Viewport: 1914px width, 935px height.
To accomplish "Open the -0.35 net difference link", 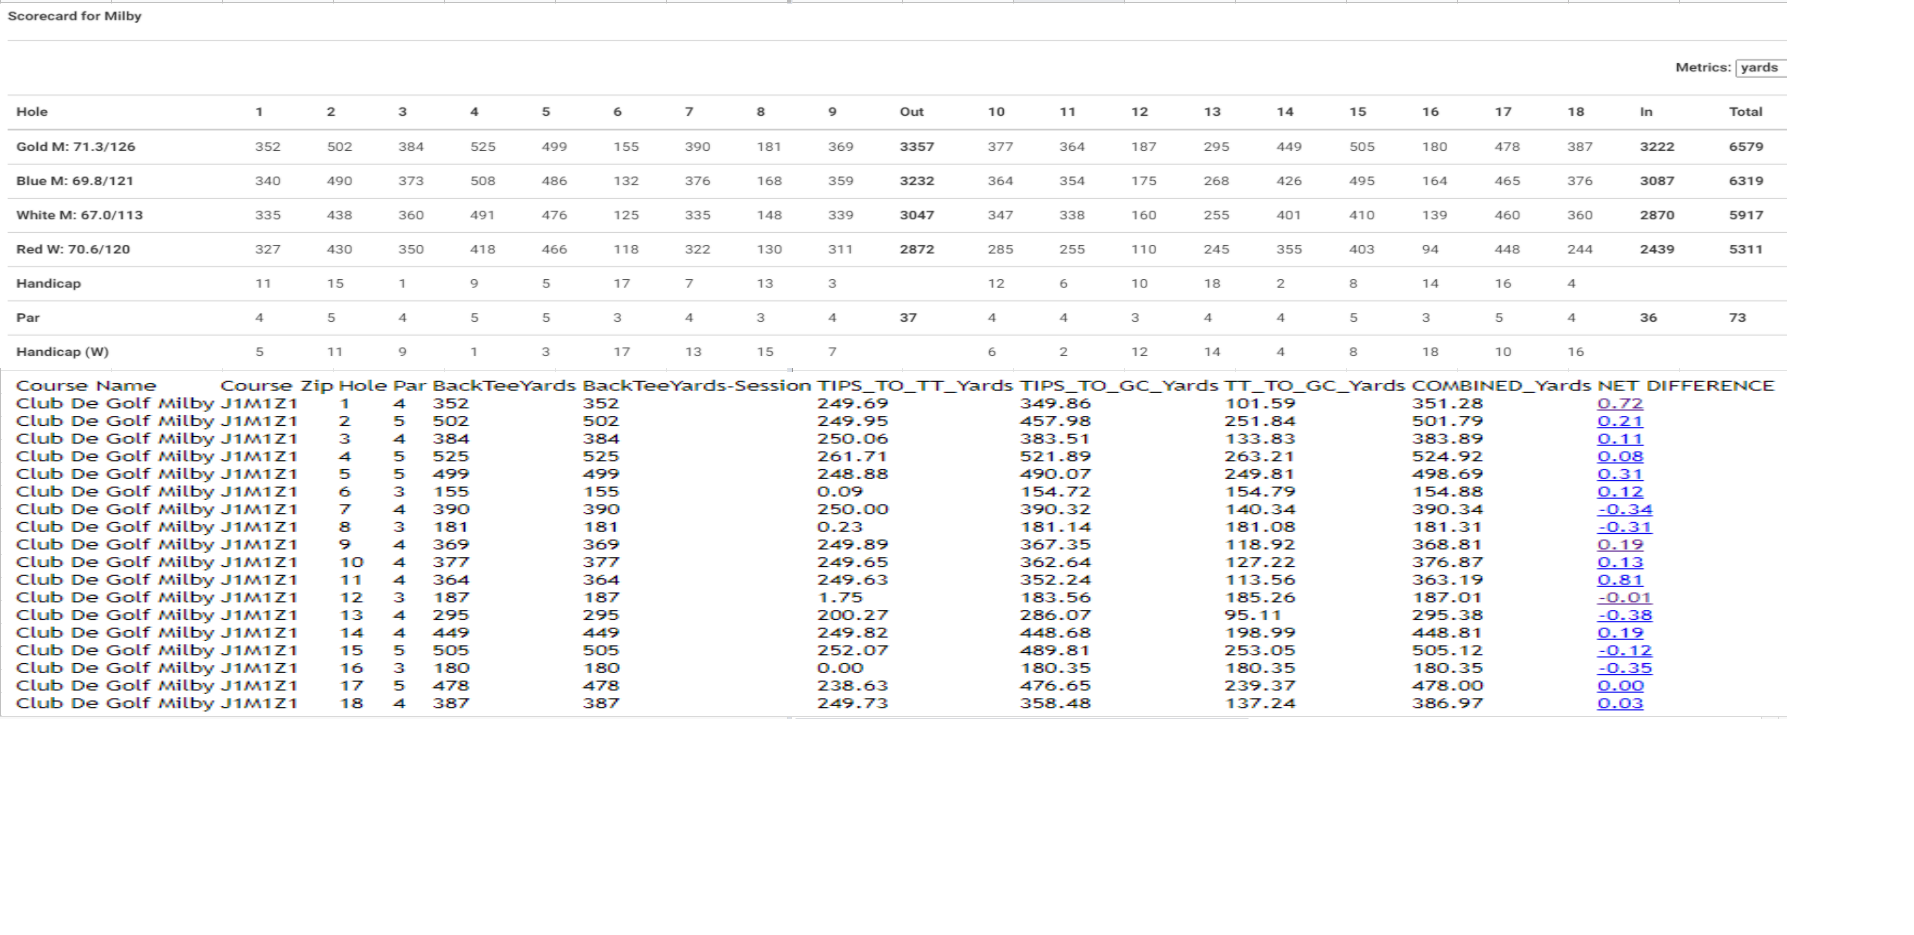I will point(1625,668).
